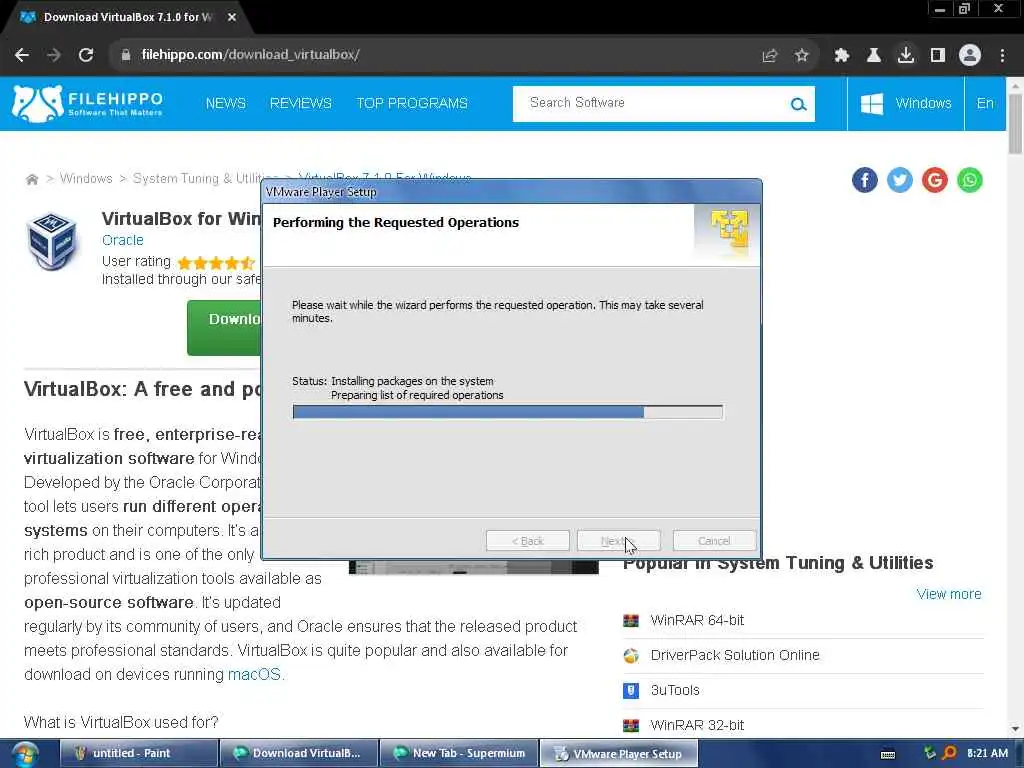Screen dimensions: 1024x768
Task: Go back using the browser back arrow
Action: 22,55
